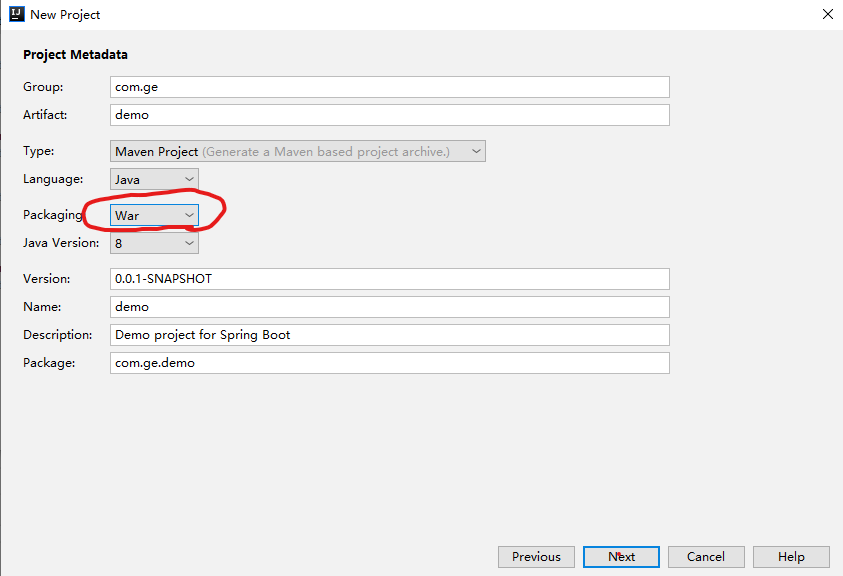Click the Version: label
The image size is (843, 576).
pos(47,279)
